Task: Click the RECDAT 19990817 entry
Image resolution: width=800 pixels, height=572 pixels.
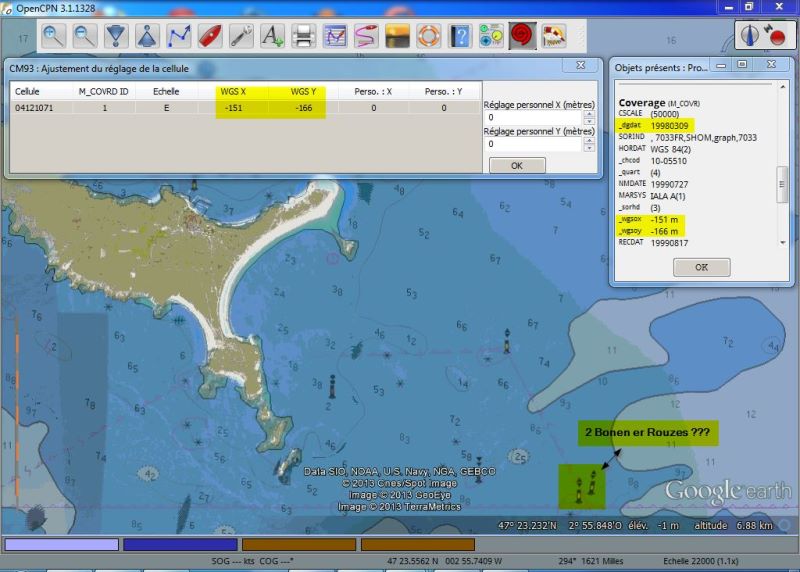Action: [x=653, y=243]
